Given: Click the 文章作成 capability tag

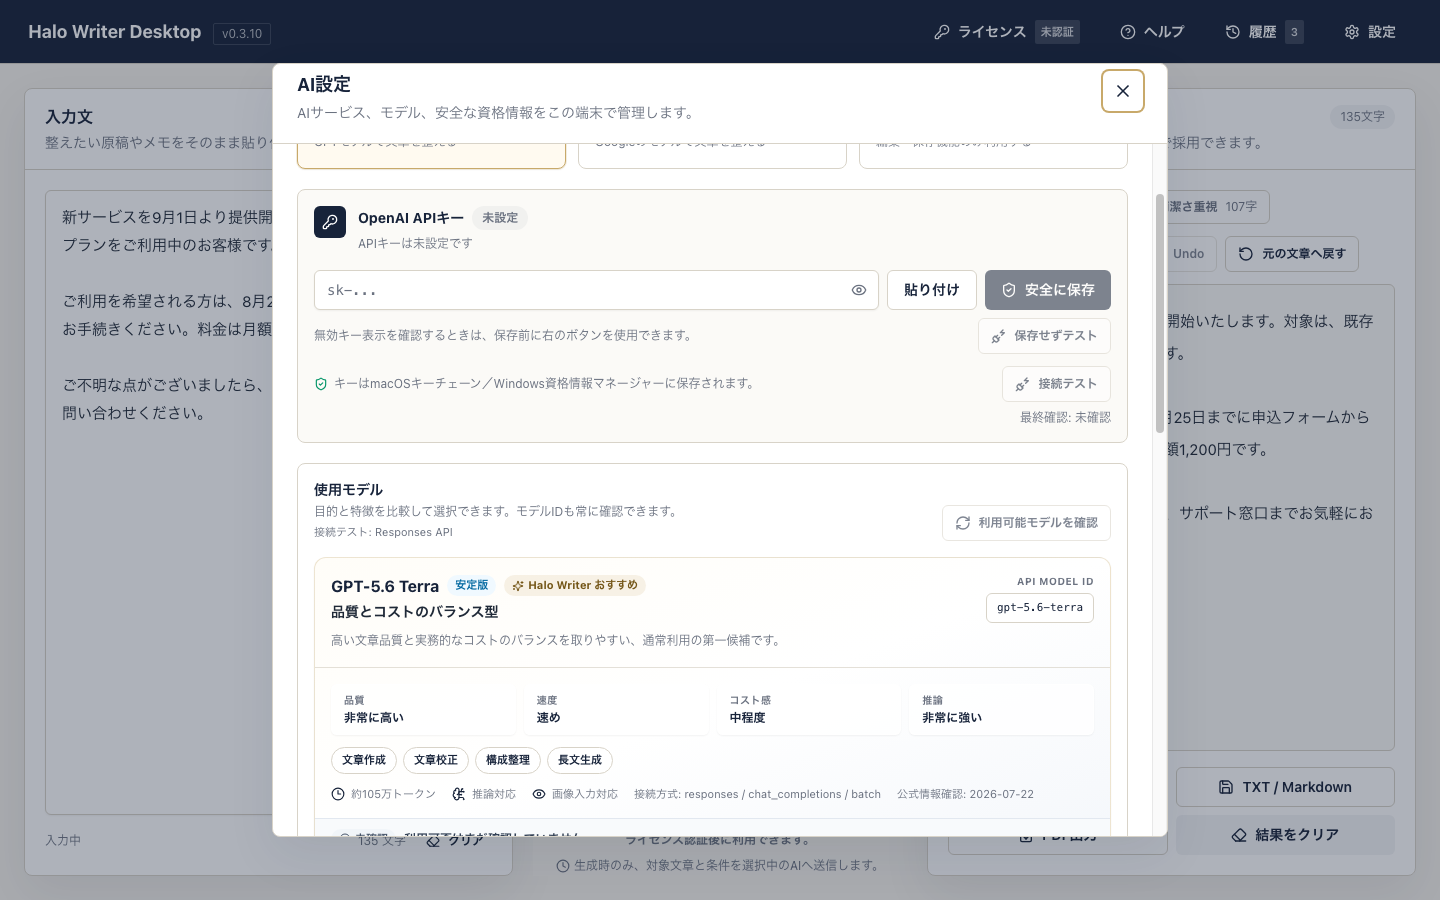Looking at the screenshot, I should pyautogui.click(x=364, y=760).
